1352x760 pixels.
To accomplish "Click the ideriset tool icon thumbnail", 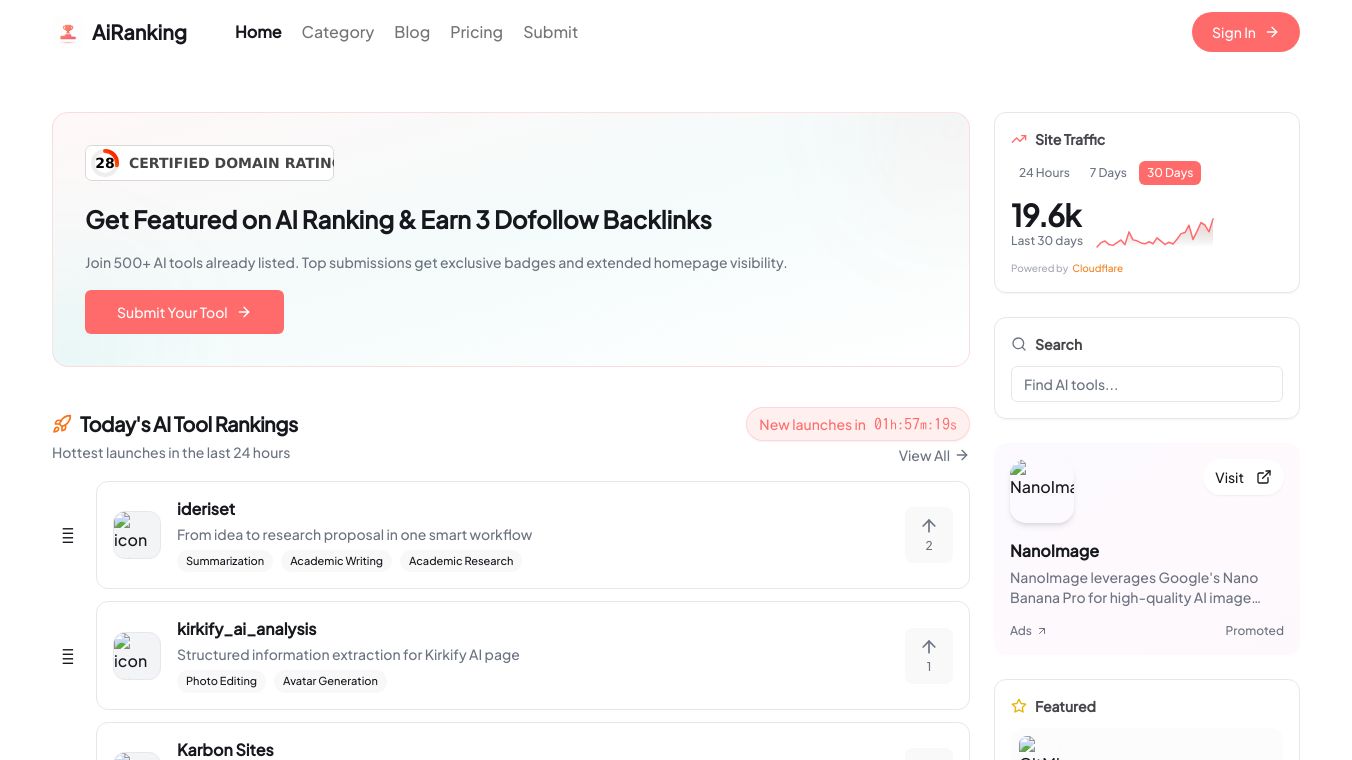I will pyautogui.click(x=136, y=535).
